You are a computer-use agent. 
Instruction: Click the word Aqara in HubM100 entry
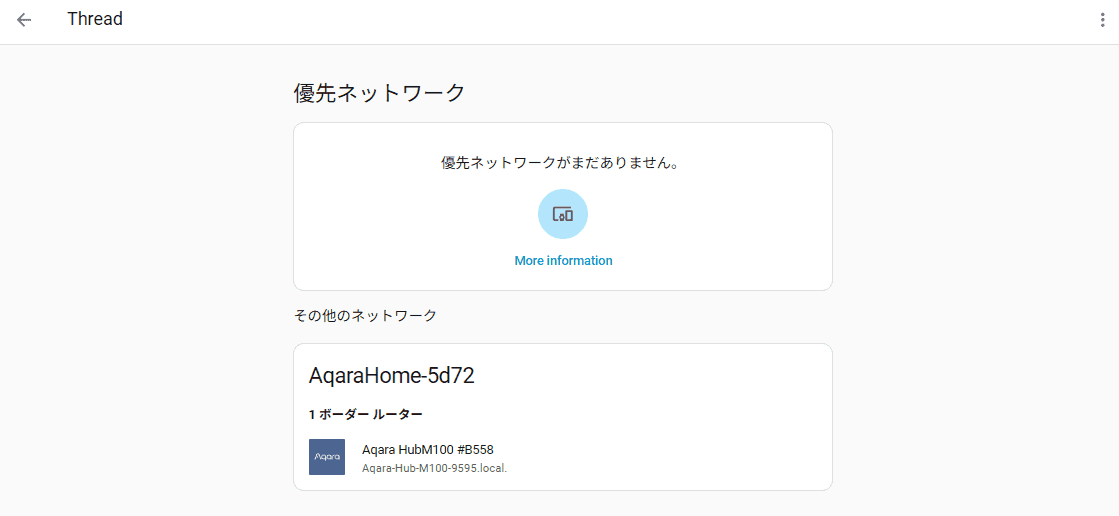(x=378, y=450)
